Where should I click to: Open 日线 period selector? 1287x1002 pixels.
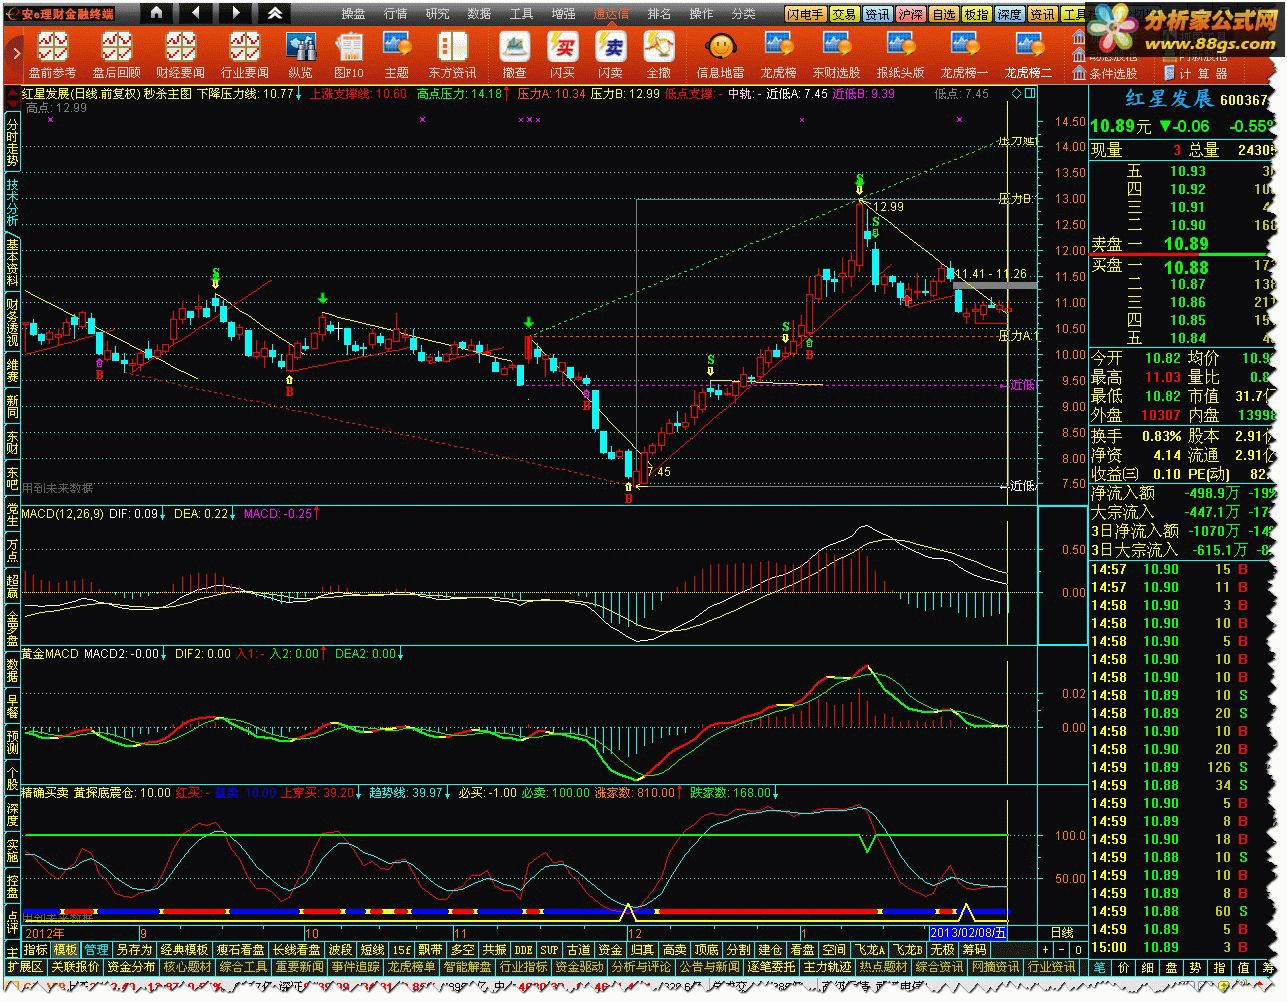coord(1063,933)
